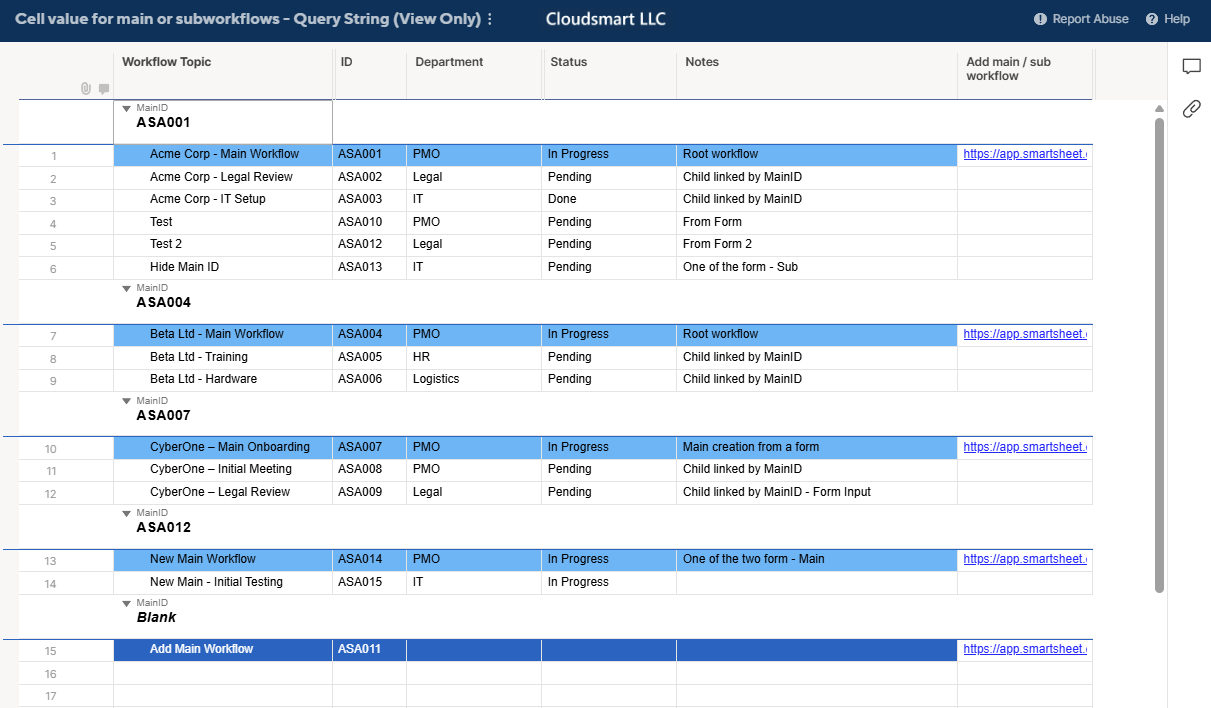Screen dimensions: 1211x708
Task: Click the ID column header
Action: coord(370,75)
